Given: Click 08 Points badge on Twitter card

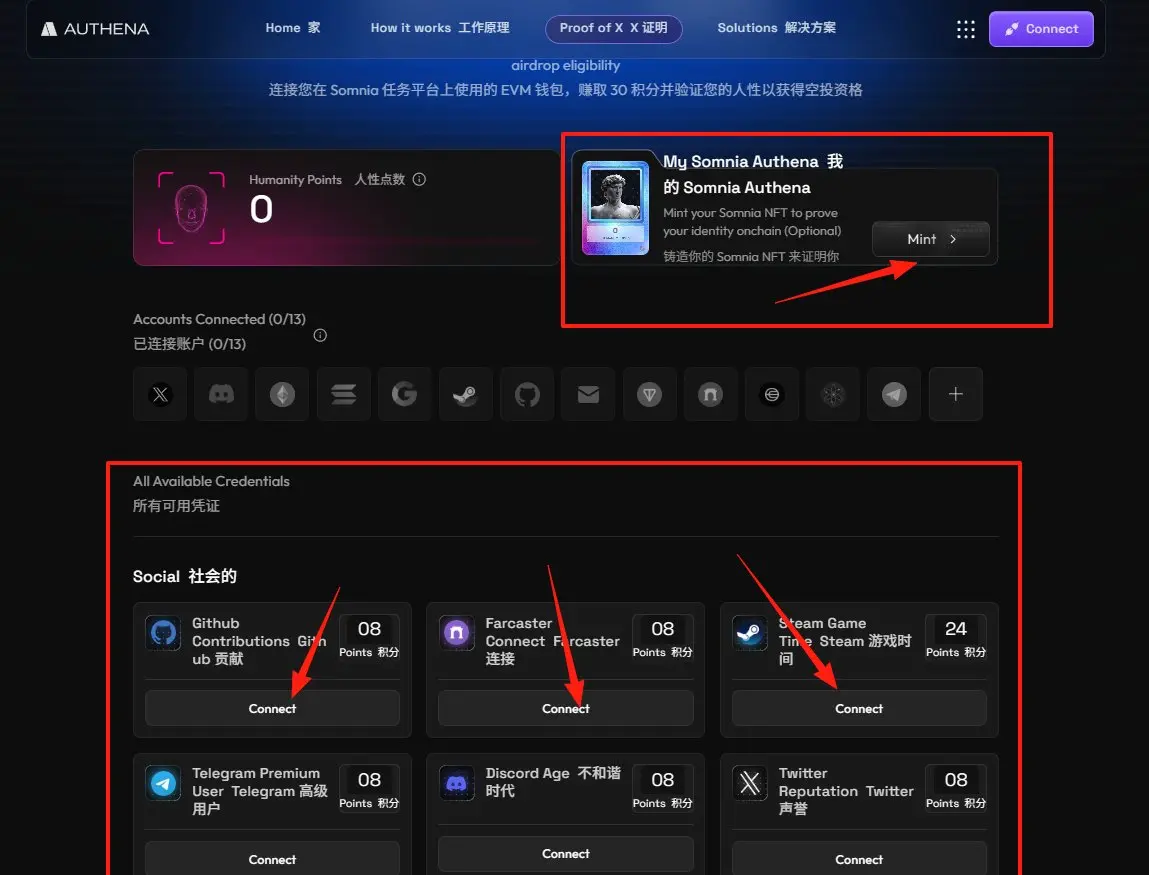Looking at the screenshot, I should point(956,789).
